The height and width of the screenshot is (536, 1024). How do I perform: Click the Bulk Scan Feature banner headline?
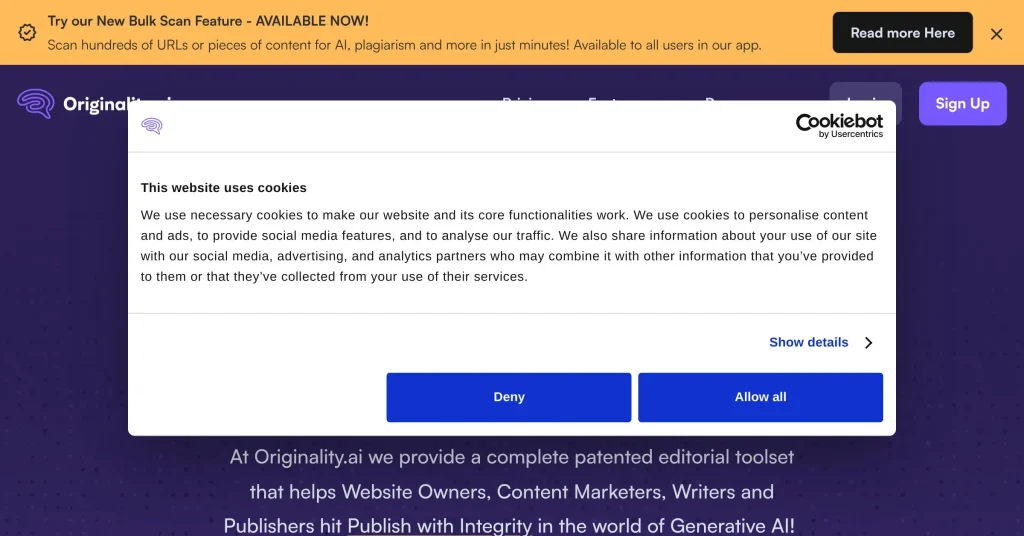[x=208, y=21]
